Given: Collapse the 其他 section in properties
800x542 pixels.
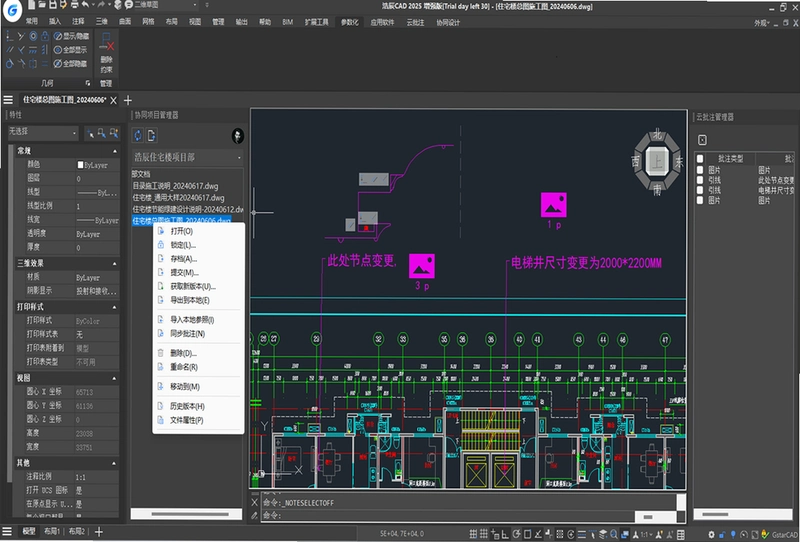Looking at the screenshot, I should pos(114,463).
